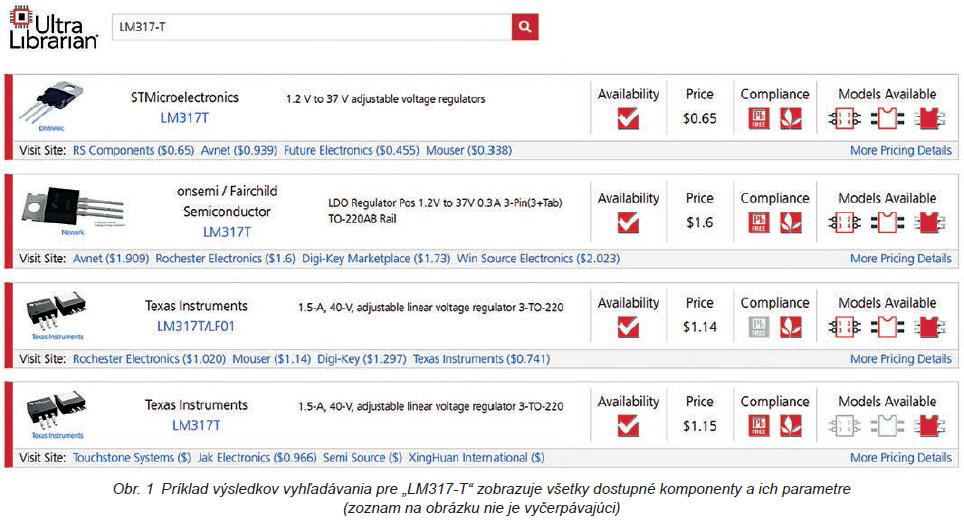Click the red search magnifier button
The image size is (964, 530).
pos(524,27)
